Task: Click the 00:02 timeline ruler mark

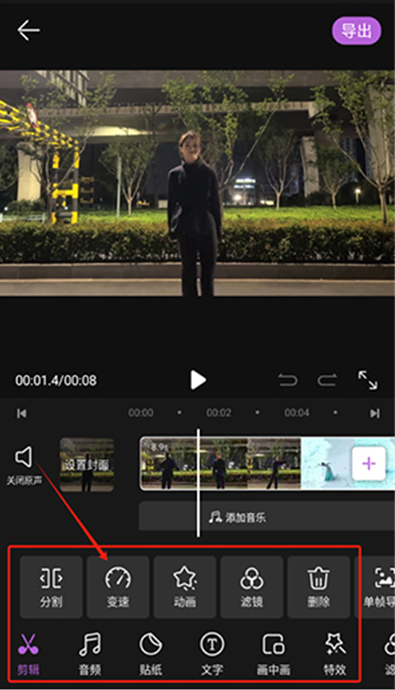Action: pos(219,413)
